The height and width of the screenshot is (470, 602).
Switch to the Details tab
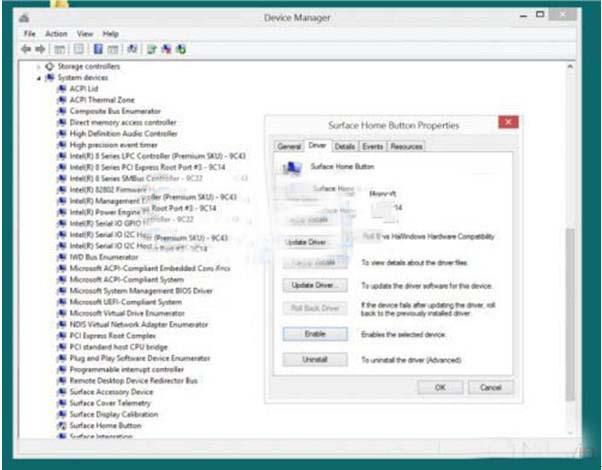coord(345,147)
